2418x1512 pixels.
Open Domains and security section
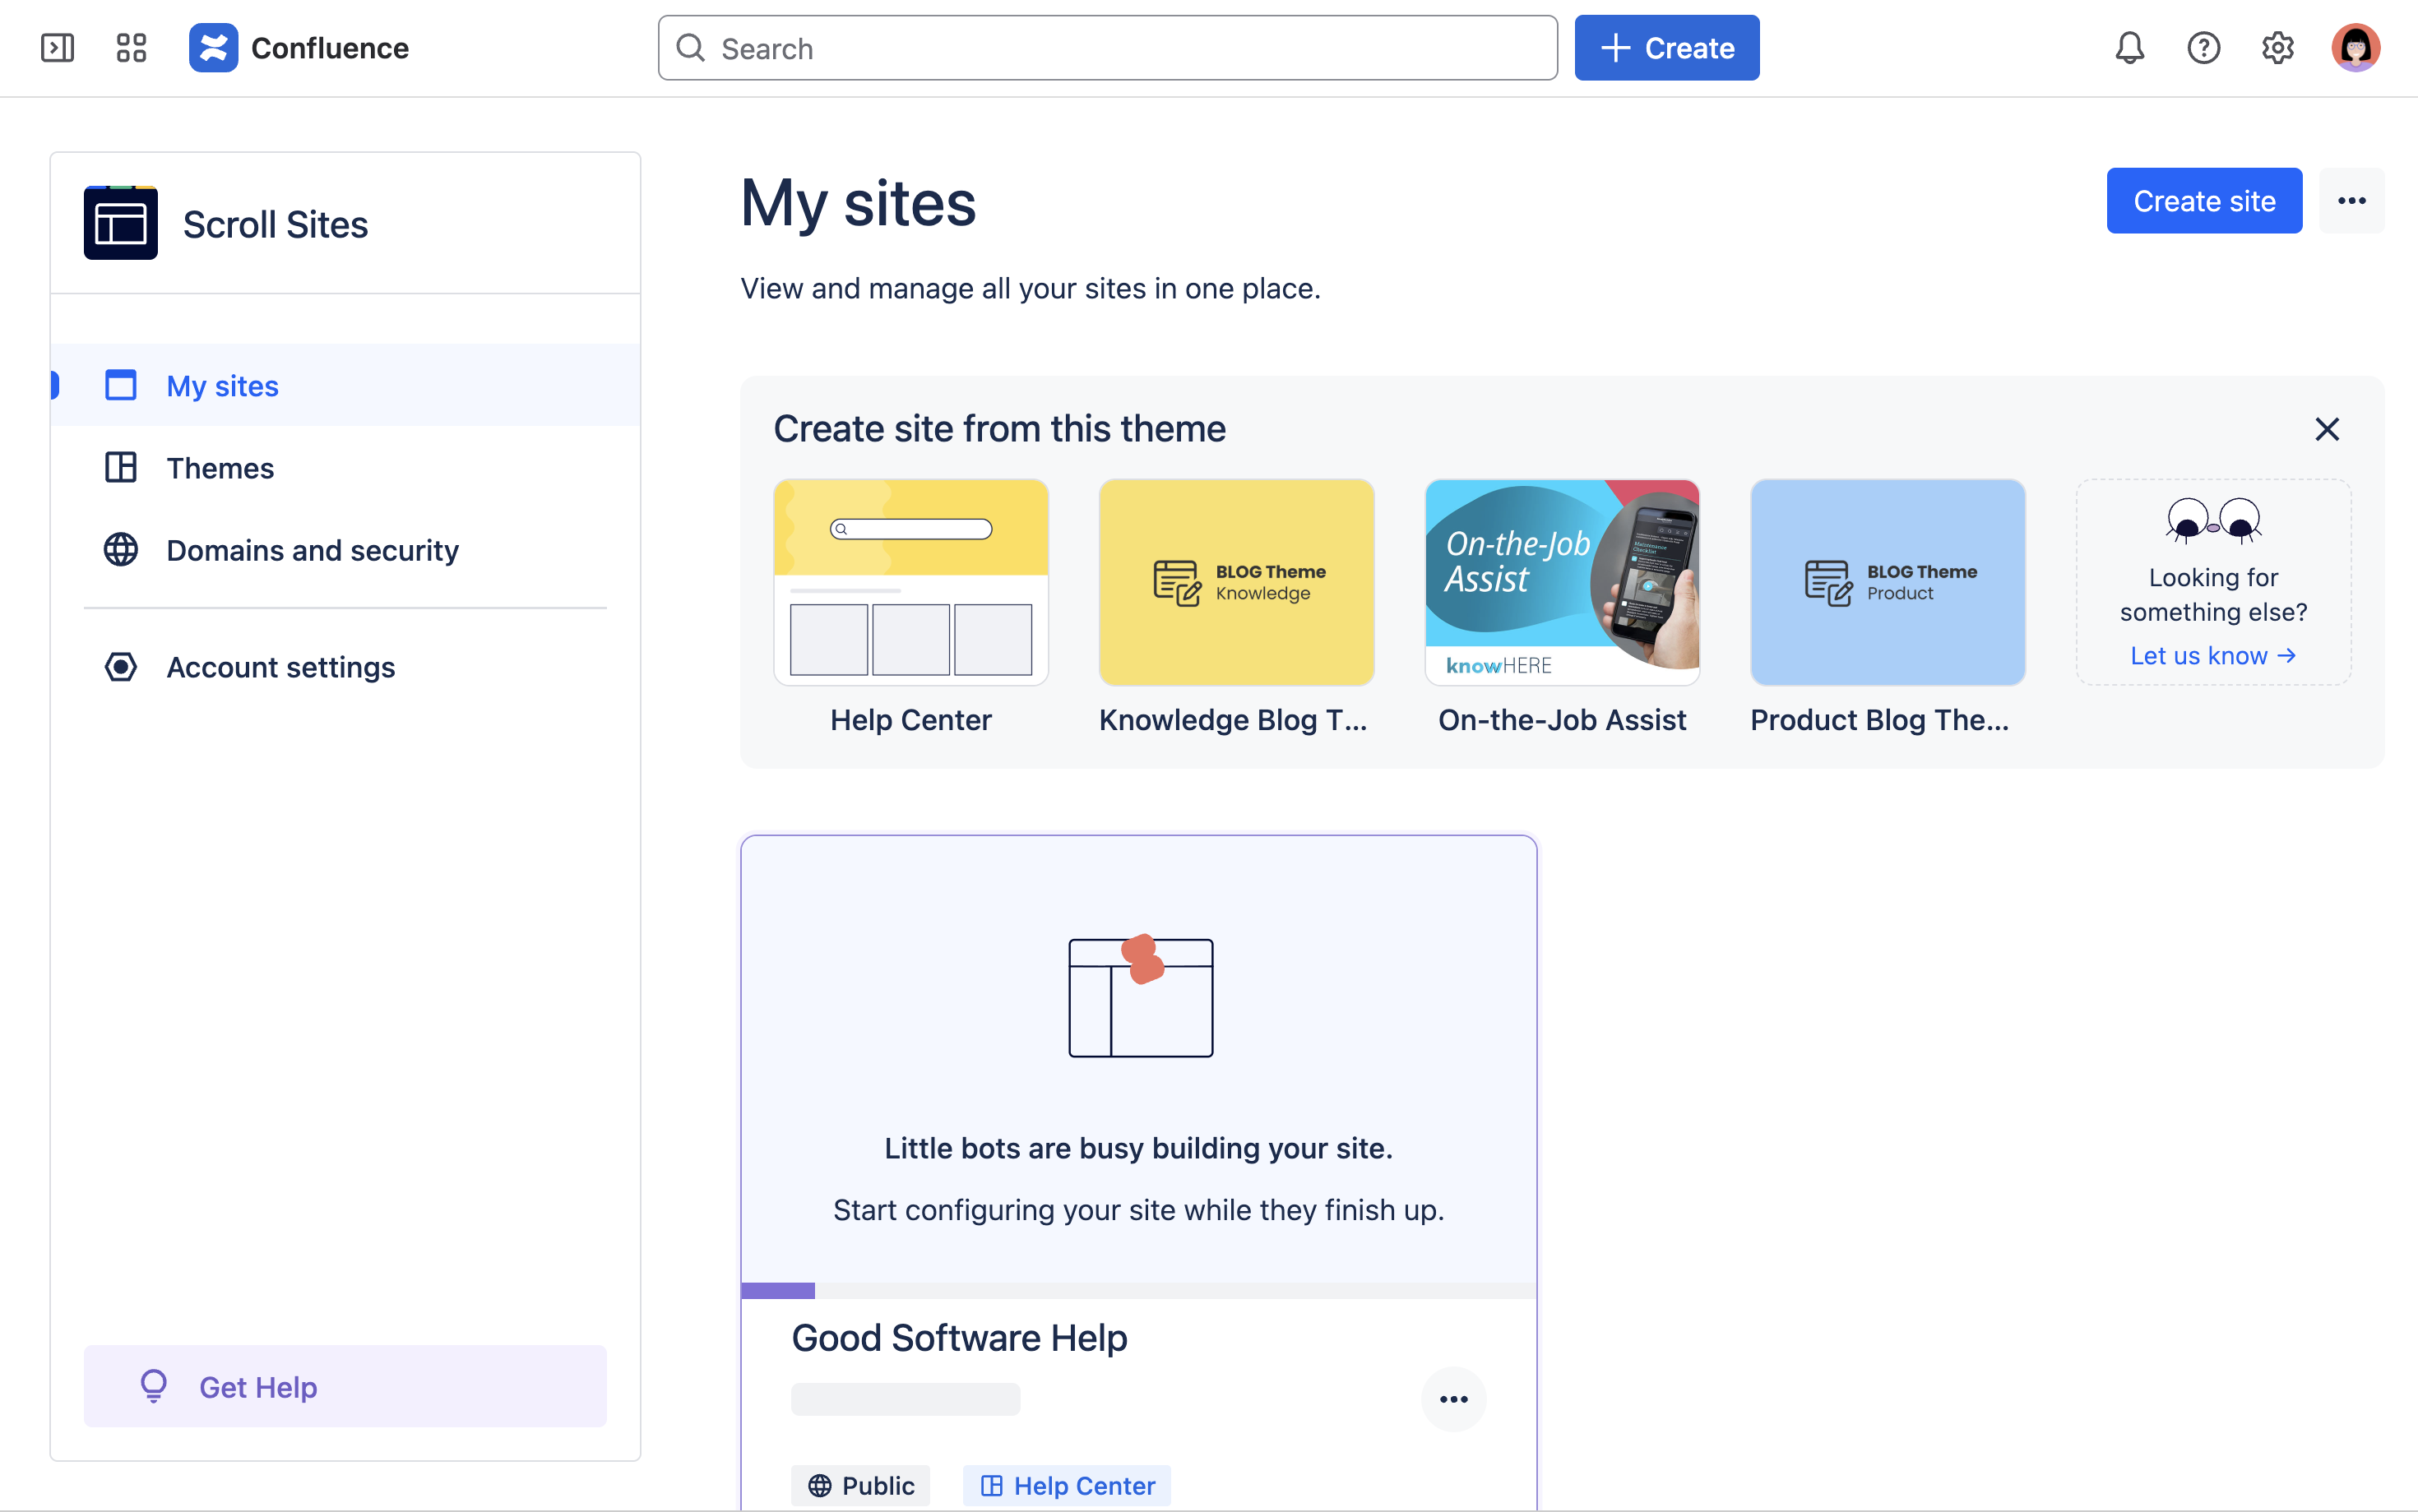pyautogui.click(x=312, y=550)
